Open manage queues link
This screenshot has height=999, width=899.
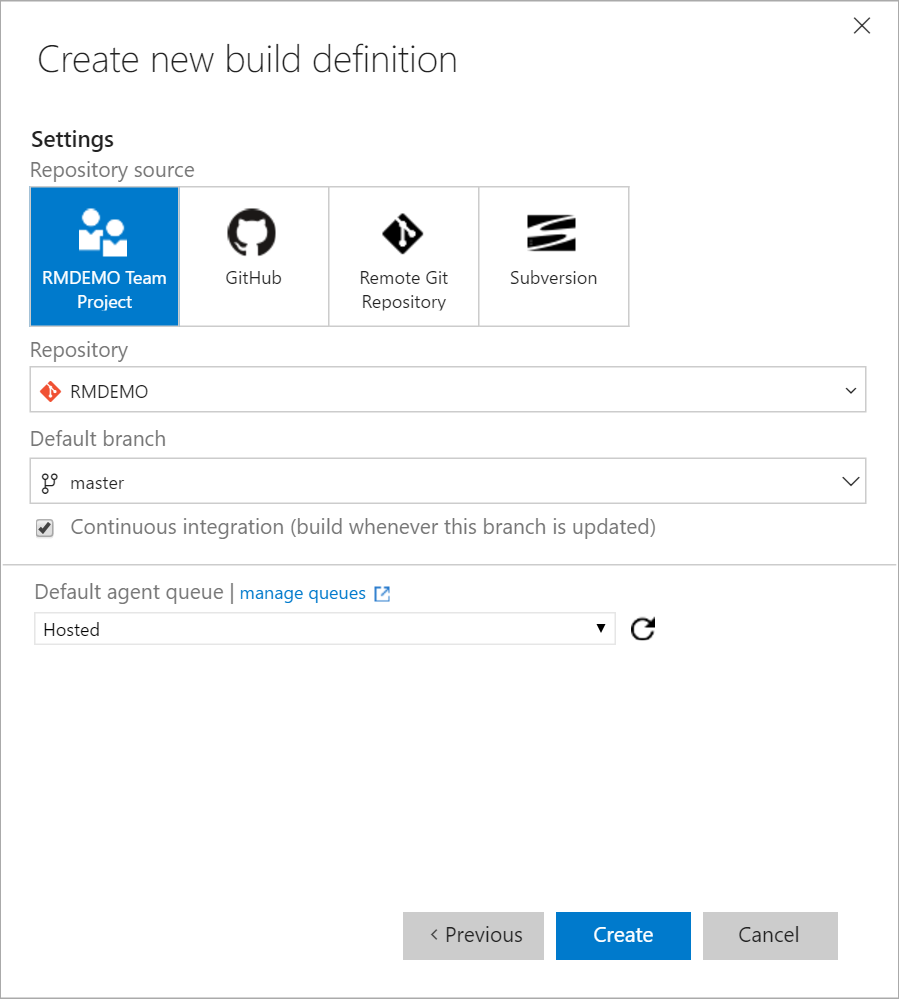click(x=302, y=593)
